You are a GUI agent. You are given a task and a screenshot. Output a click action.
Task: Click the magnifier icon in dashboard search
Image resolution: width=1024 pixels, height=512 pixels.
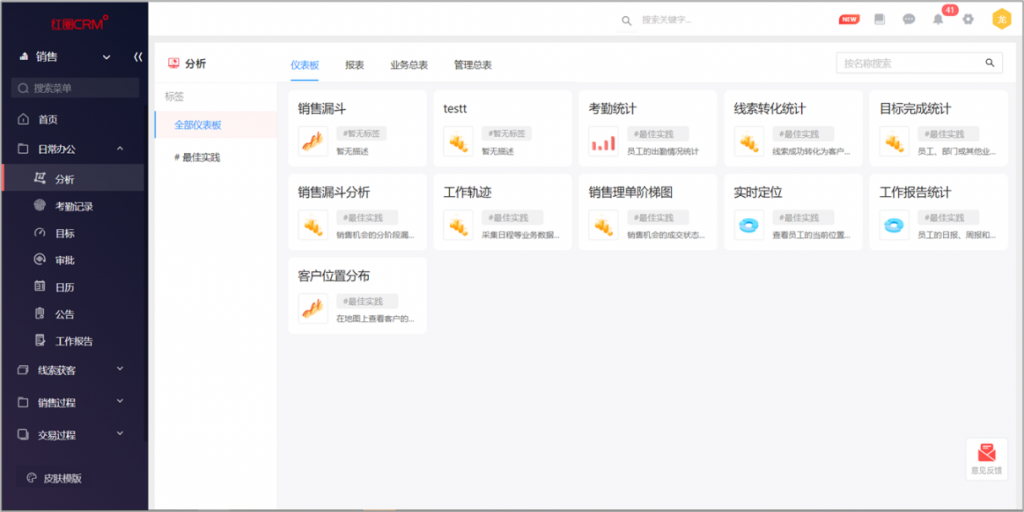[990, 63]
